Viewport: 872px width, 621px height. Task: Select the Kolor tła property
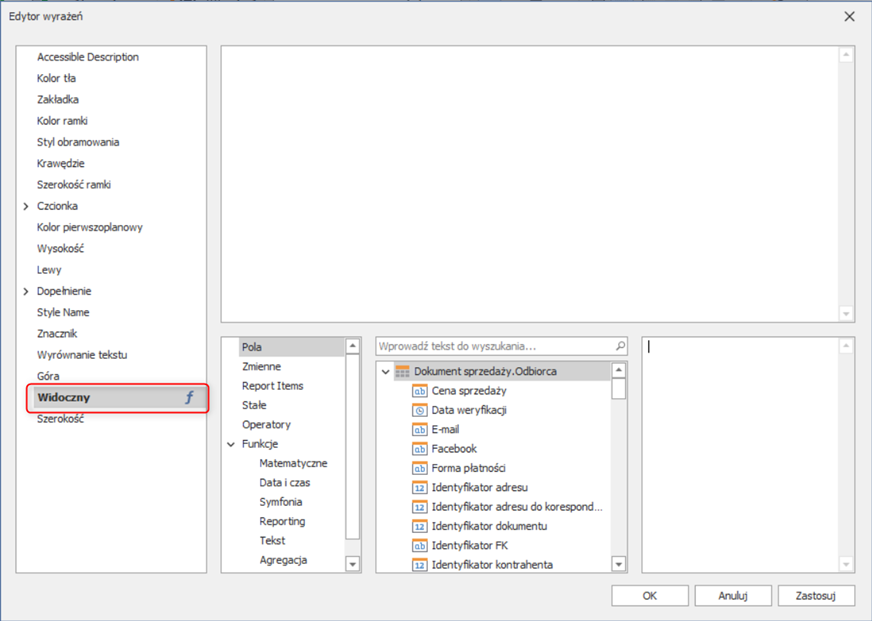pyautogui.click(x=56, y=78)
